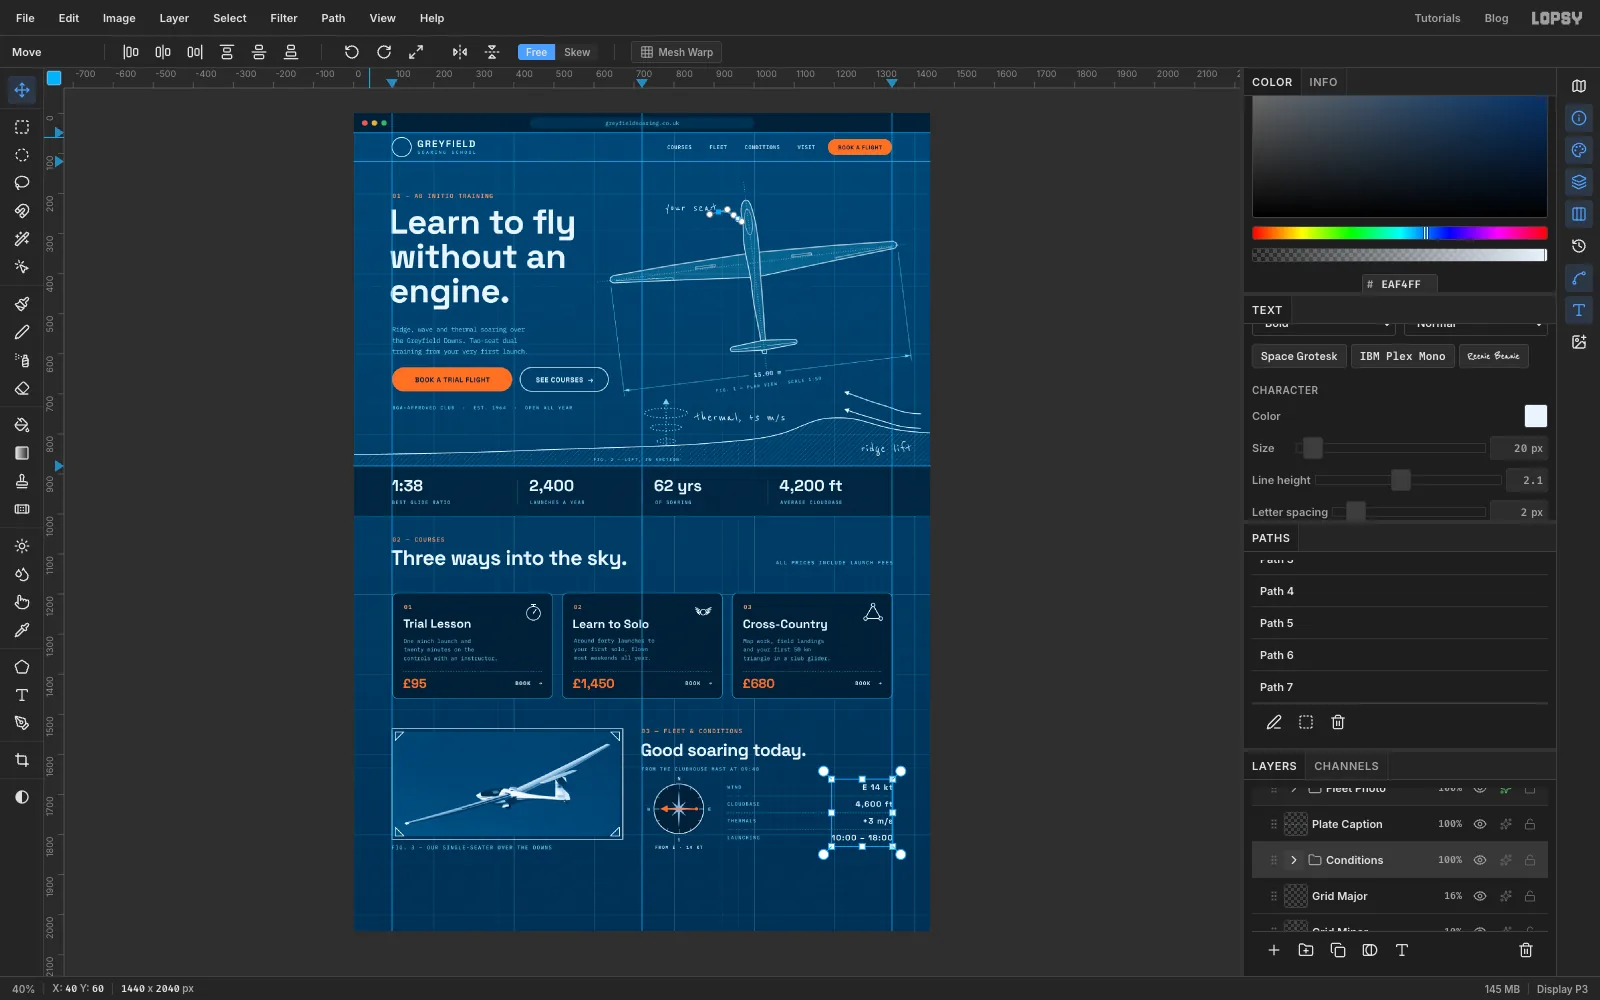Select the paint bucket fill tool
This screenshot has height=1000, width=1600.
click(22, 425)
